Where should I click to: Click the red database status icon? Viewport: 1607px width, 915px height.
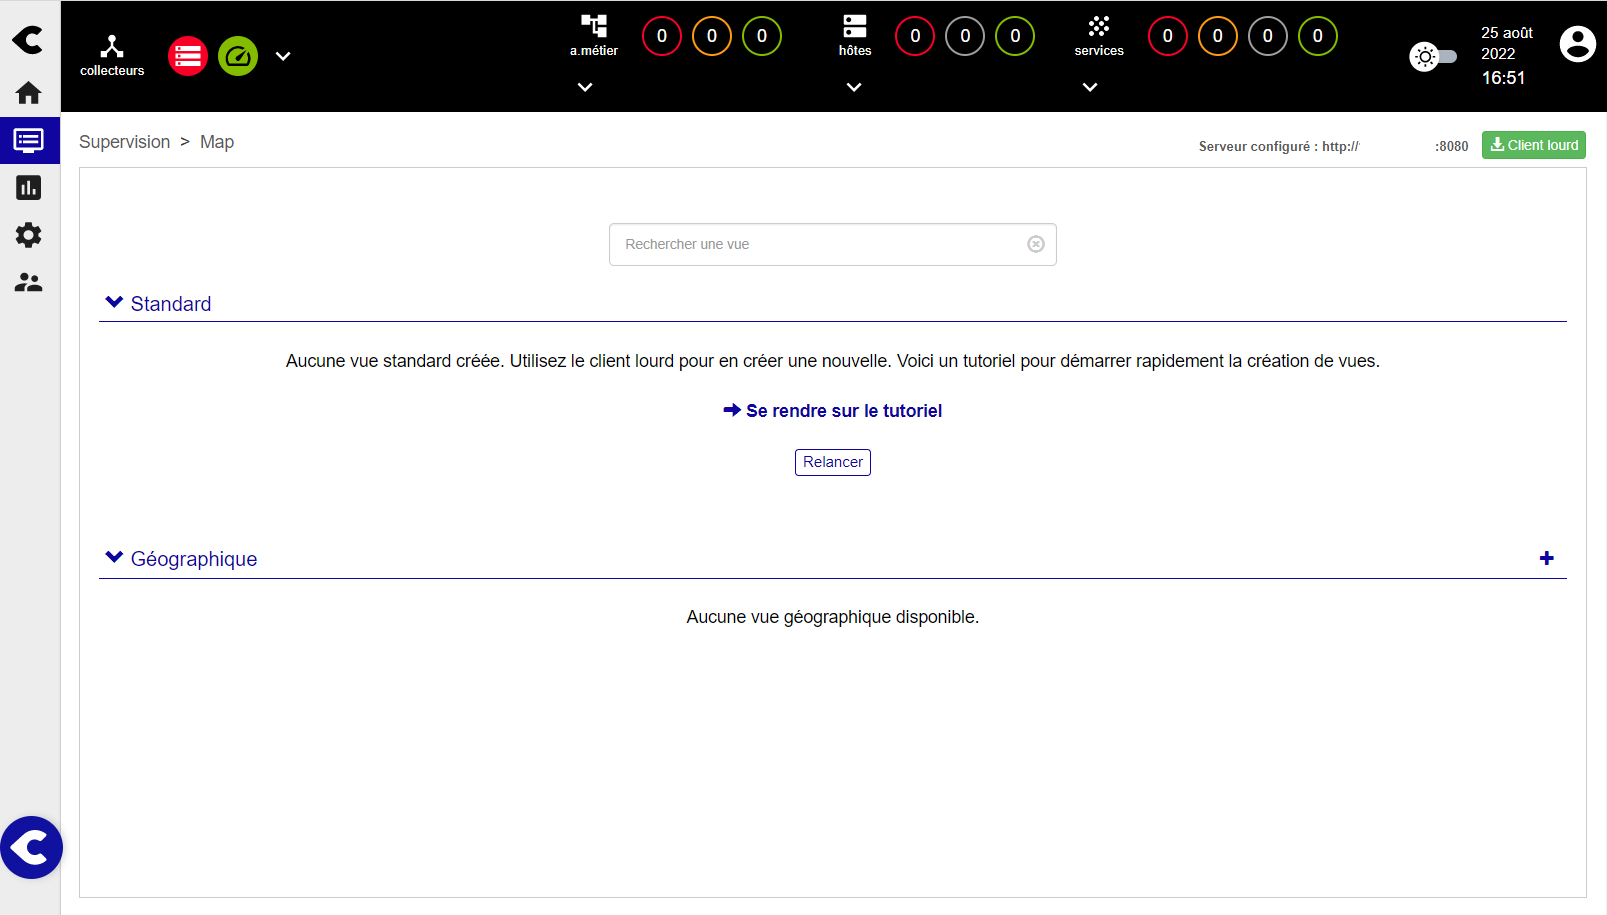click(188, 56)
